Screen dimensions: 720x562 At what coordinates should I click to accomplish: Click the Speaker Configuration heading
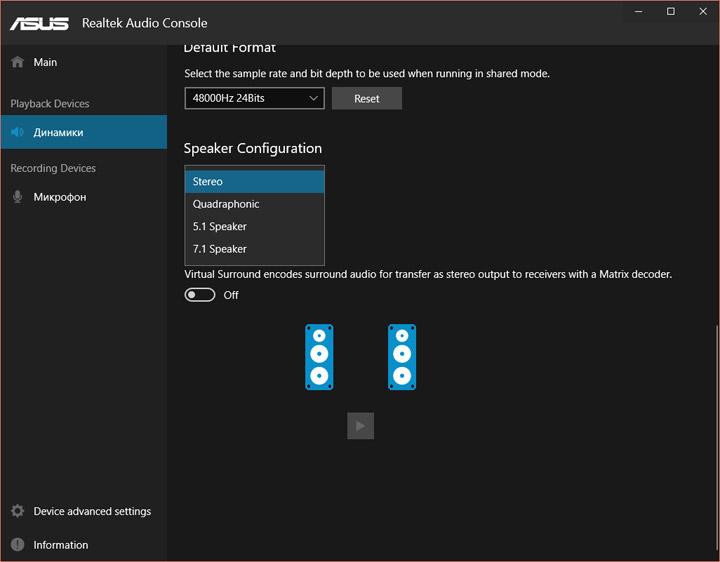pos(253,148)
